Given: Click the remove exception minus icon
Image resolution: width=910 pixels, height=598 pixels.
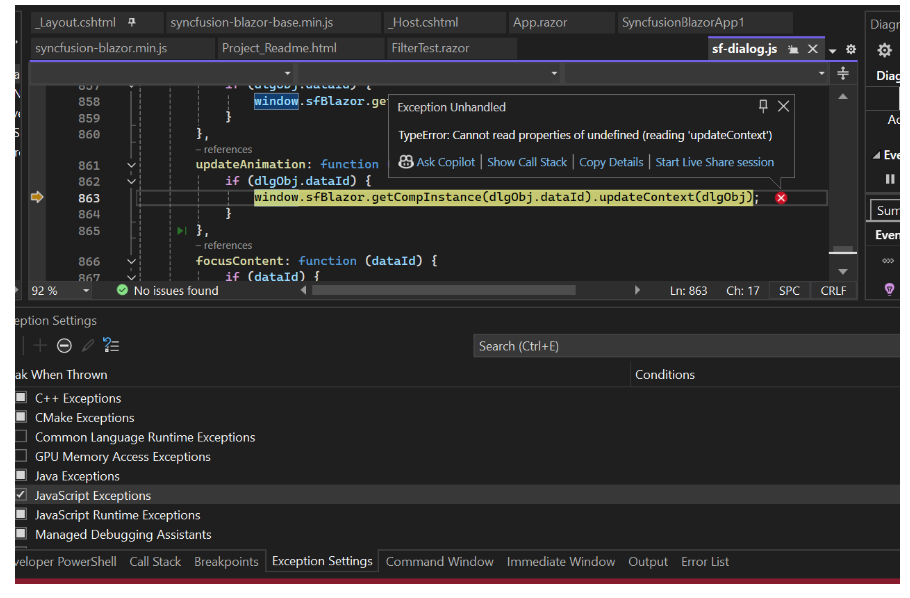Looking at the screenshot, I should click(64, 346).
